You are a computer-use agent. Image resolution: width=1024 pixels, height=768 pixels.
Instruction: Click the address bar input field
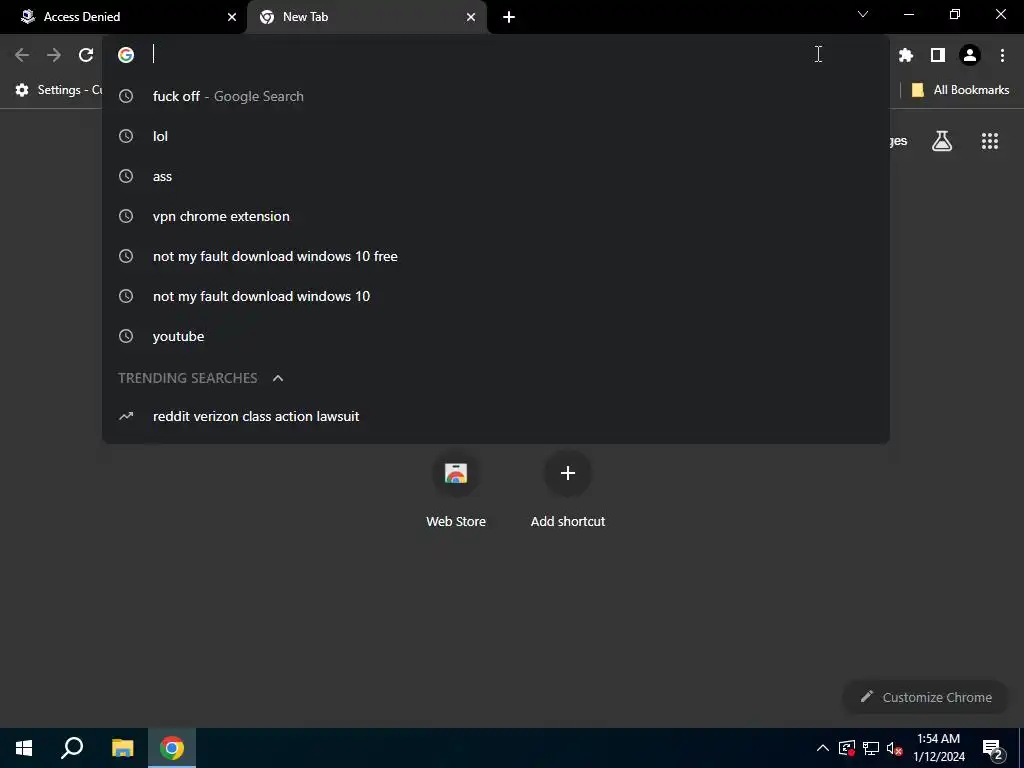[496, 55]
